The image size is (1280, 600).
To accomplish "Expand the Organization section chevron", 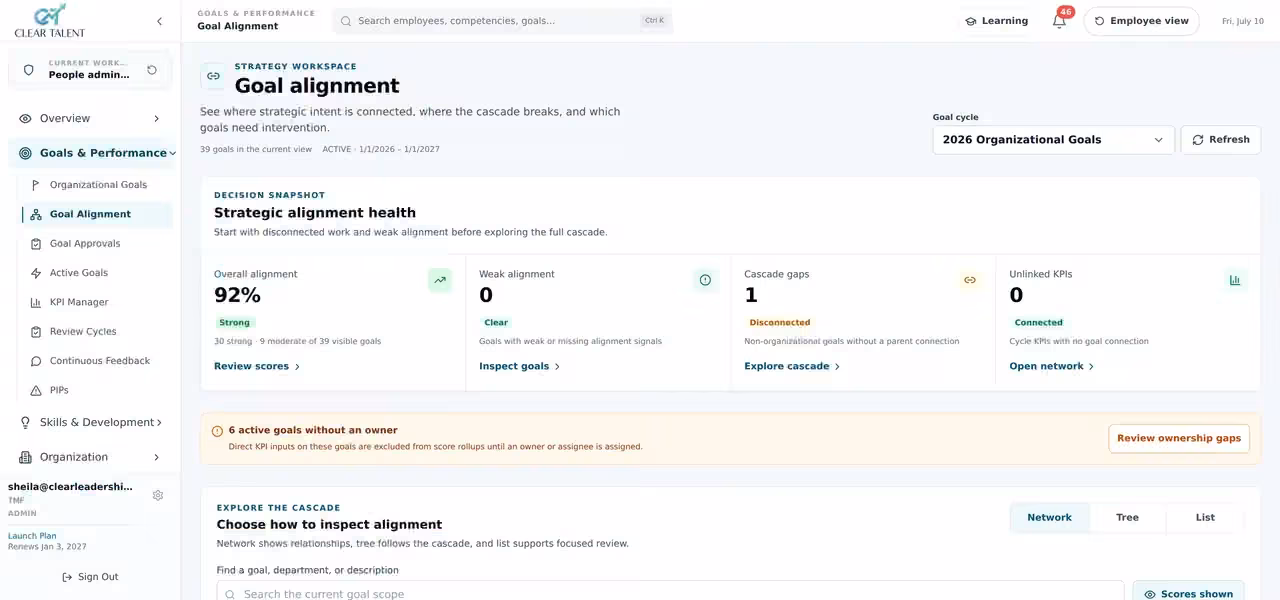I will [x=156, y=457].
